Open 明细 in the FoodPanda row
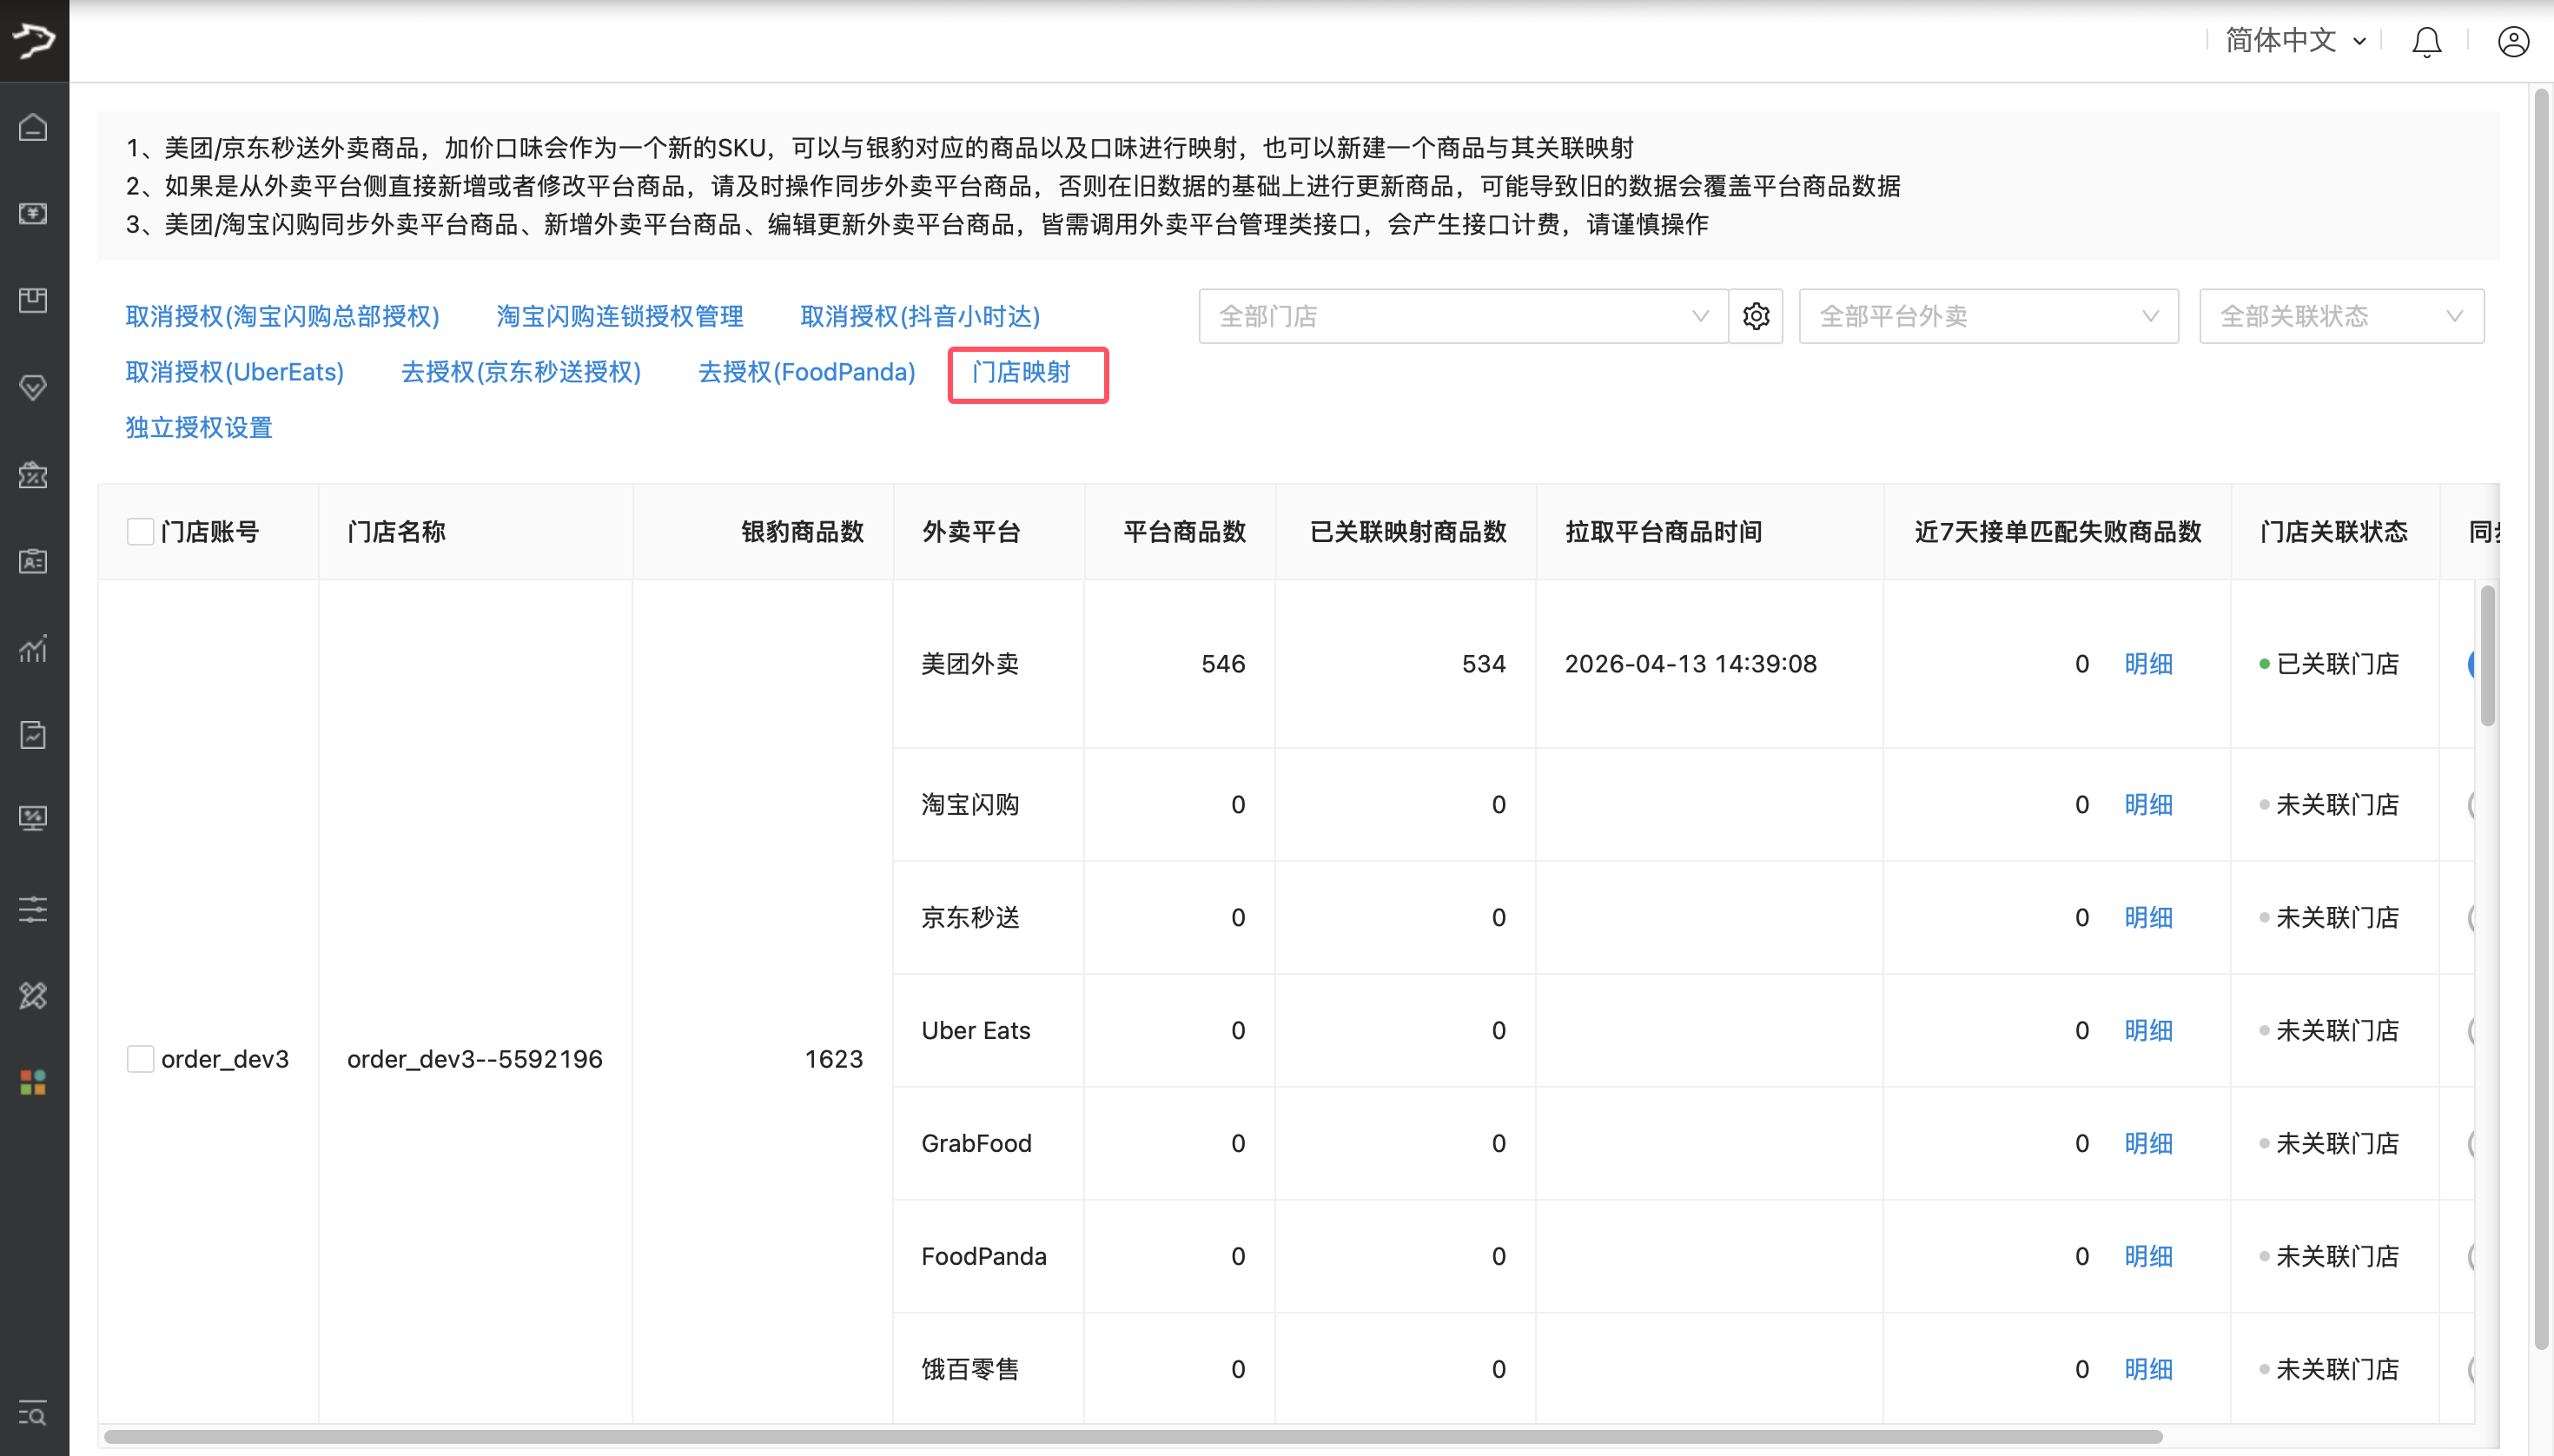Viewport: 2554px width, 1456px height. pyautogui.click(x=2148, y=1257)
